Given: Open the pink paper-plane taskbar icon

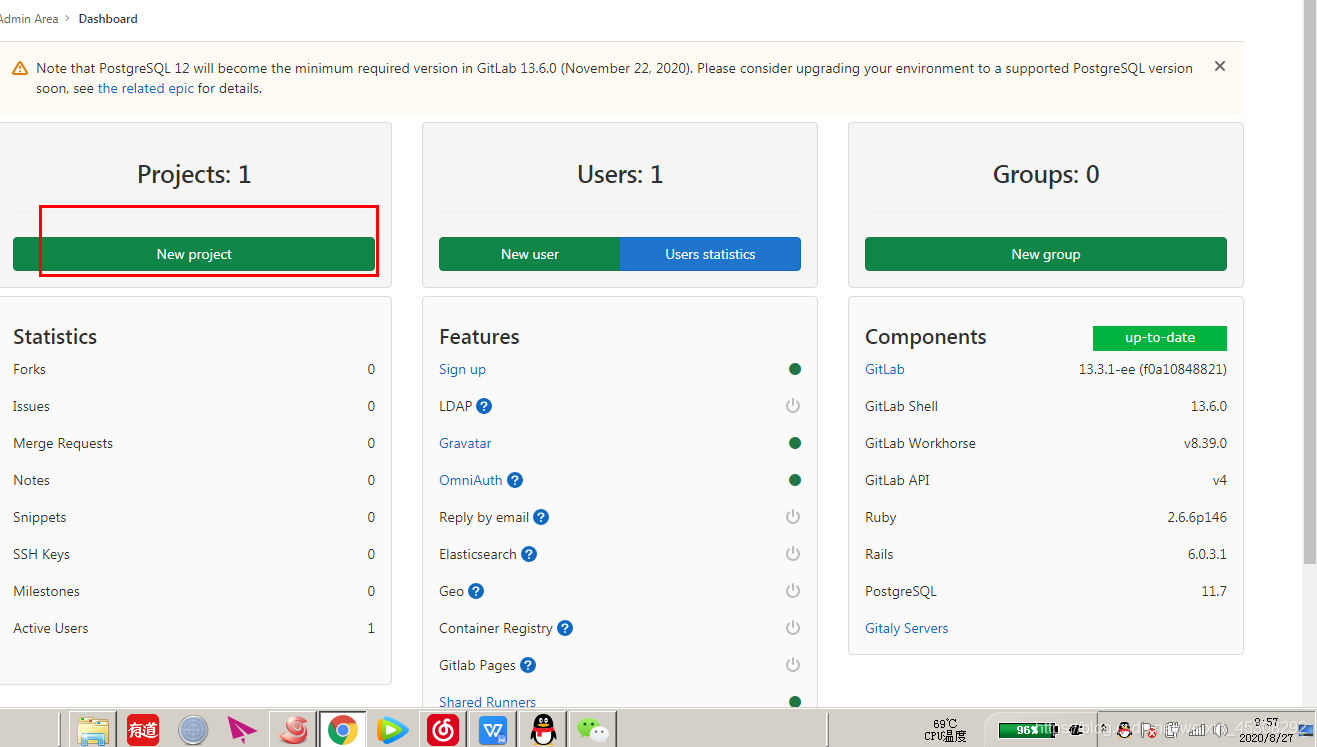Looking at the screenshot, I should coord(243,730).
